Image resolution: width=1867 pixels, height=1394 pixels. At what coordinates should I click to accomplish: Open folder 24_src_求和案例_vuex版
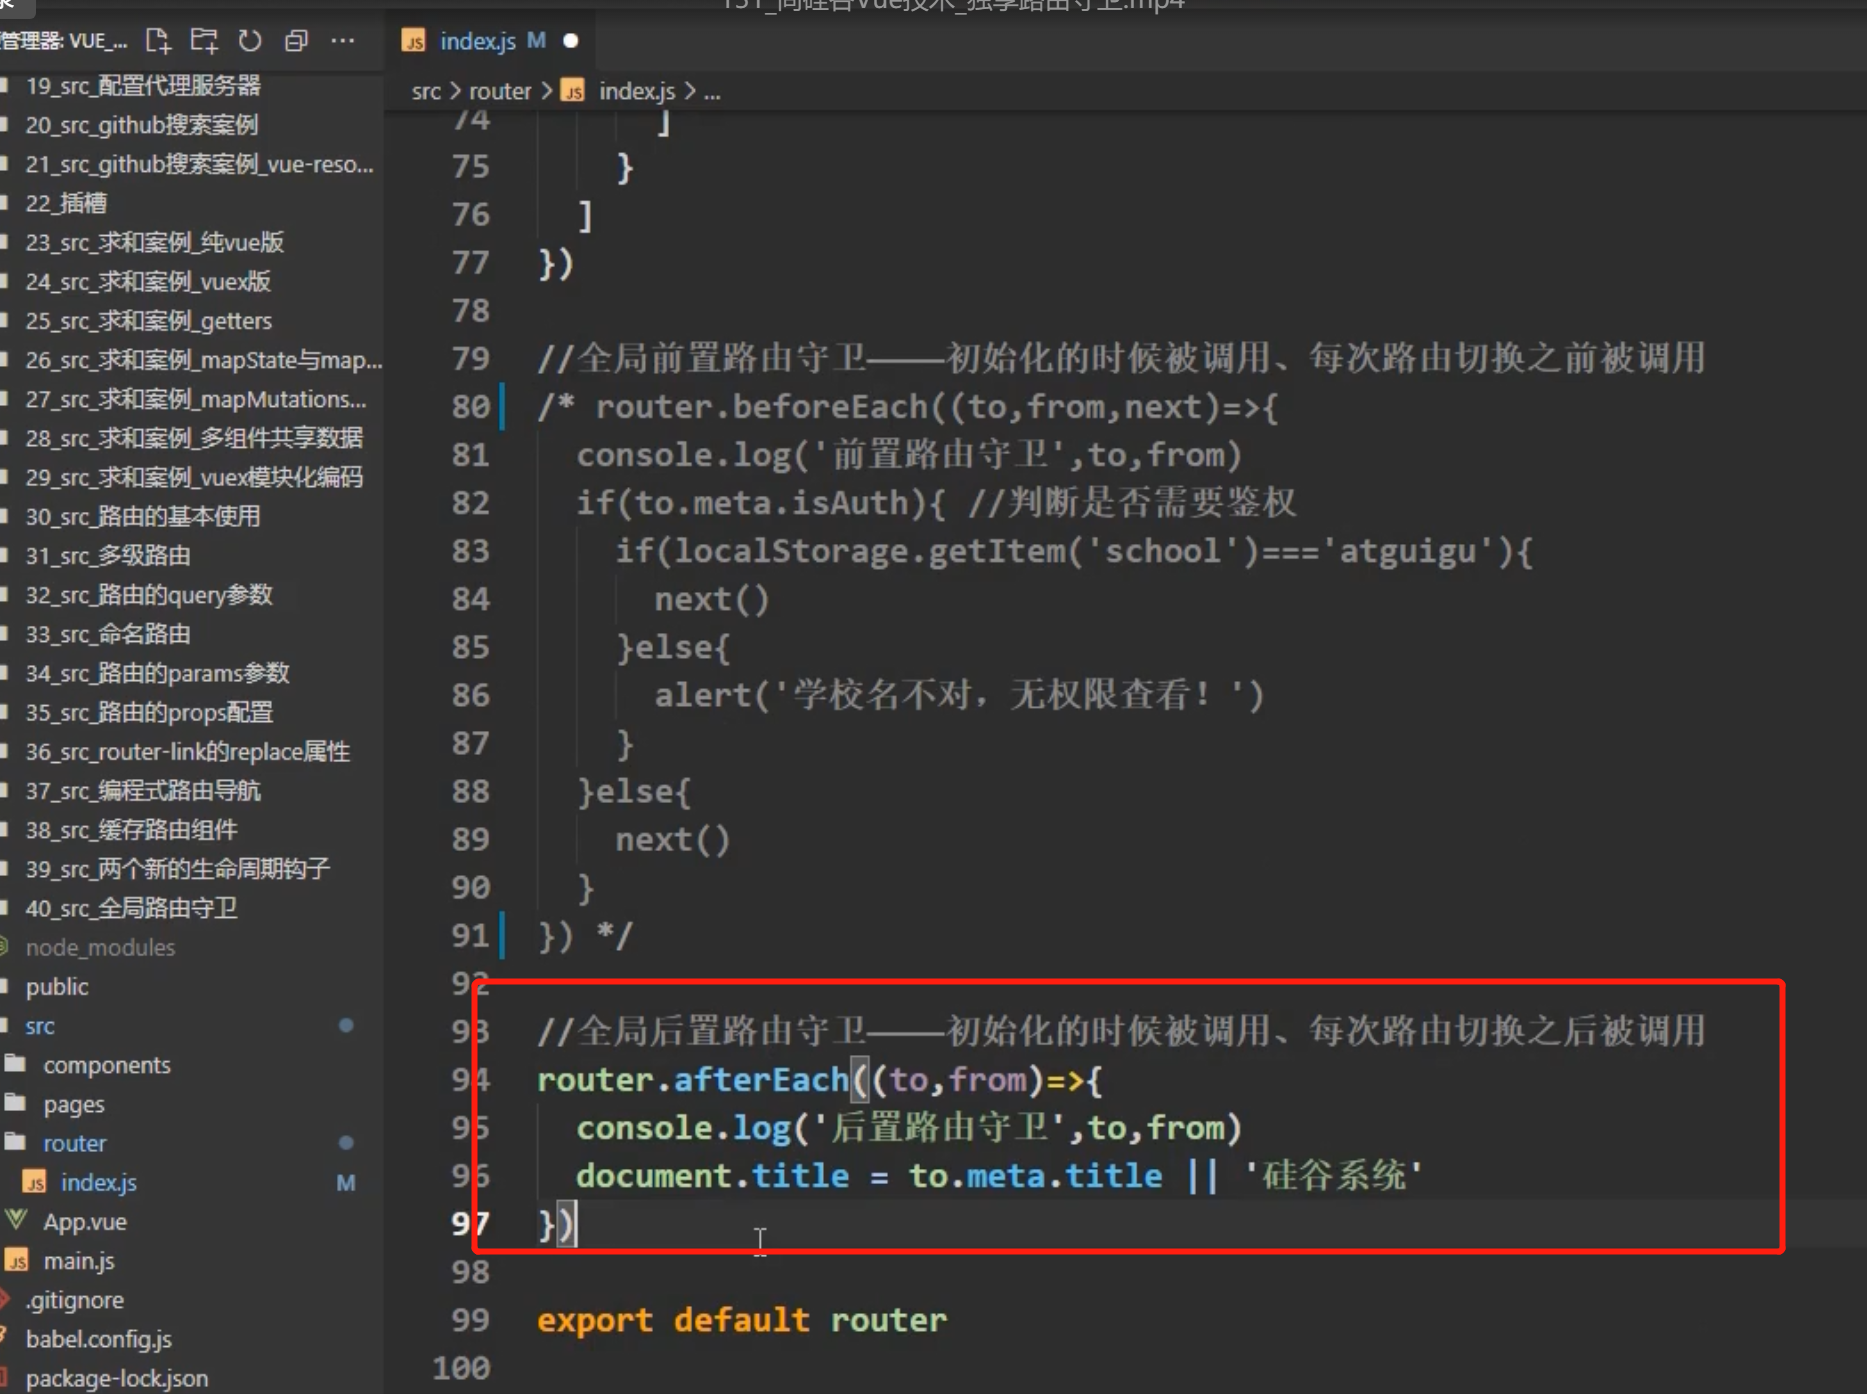[148, 282]
